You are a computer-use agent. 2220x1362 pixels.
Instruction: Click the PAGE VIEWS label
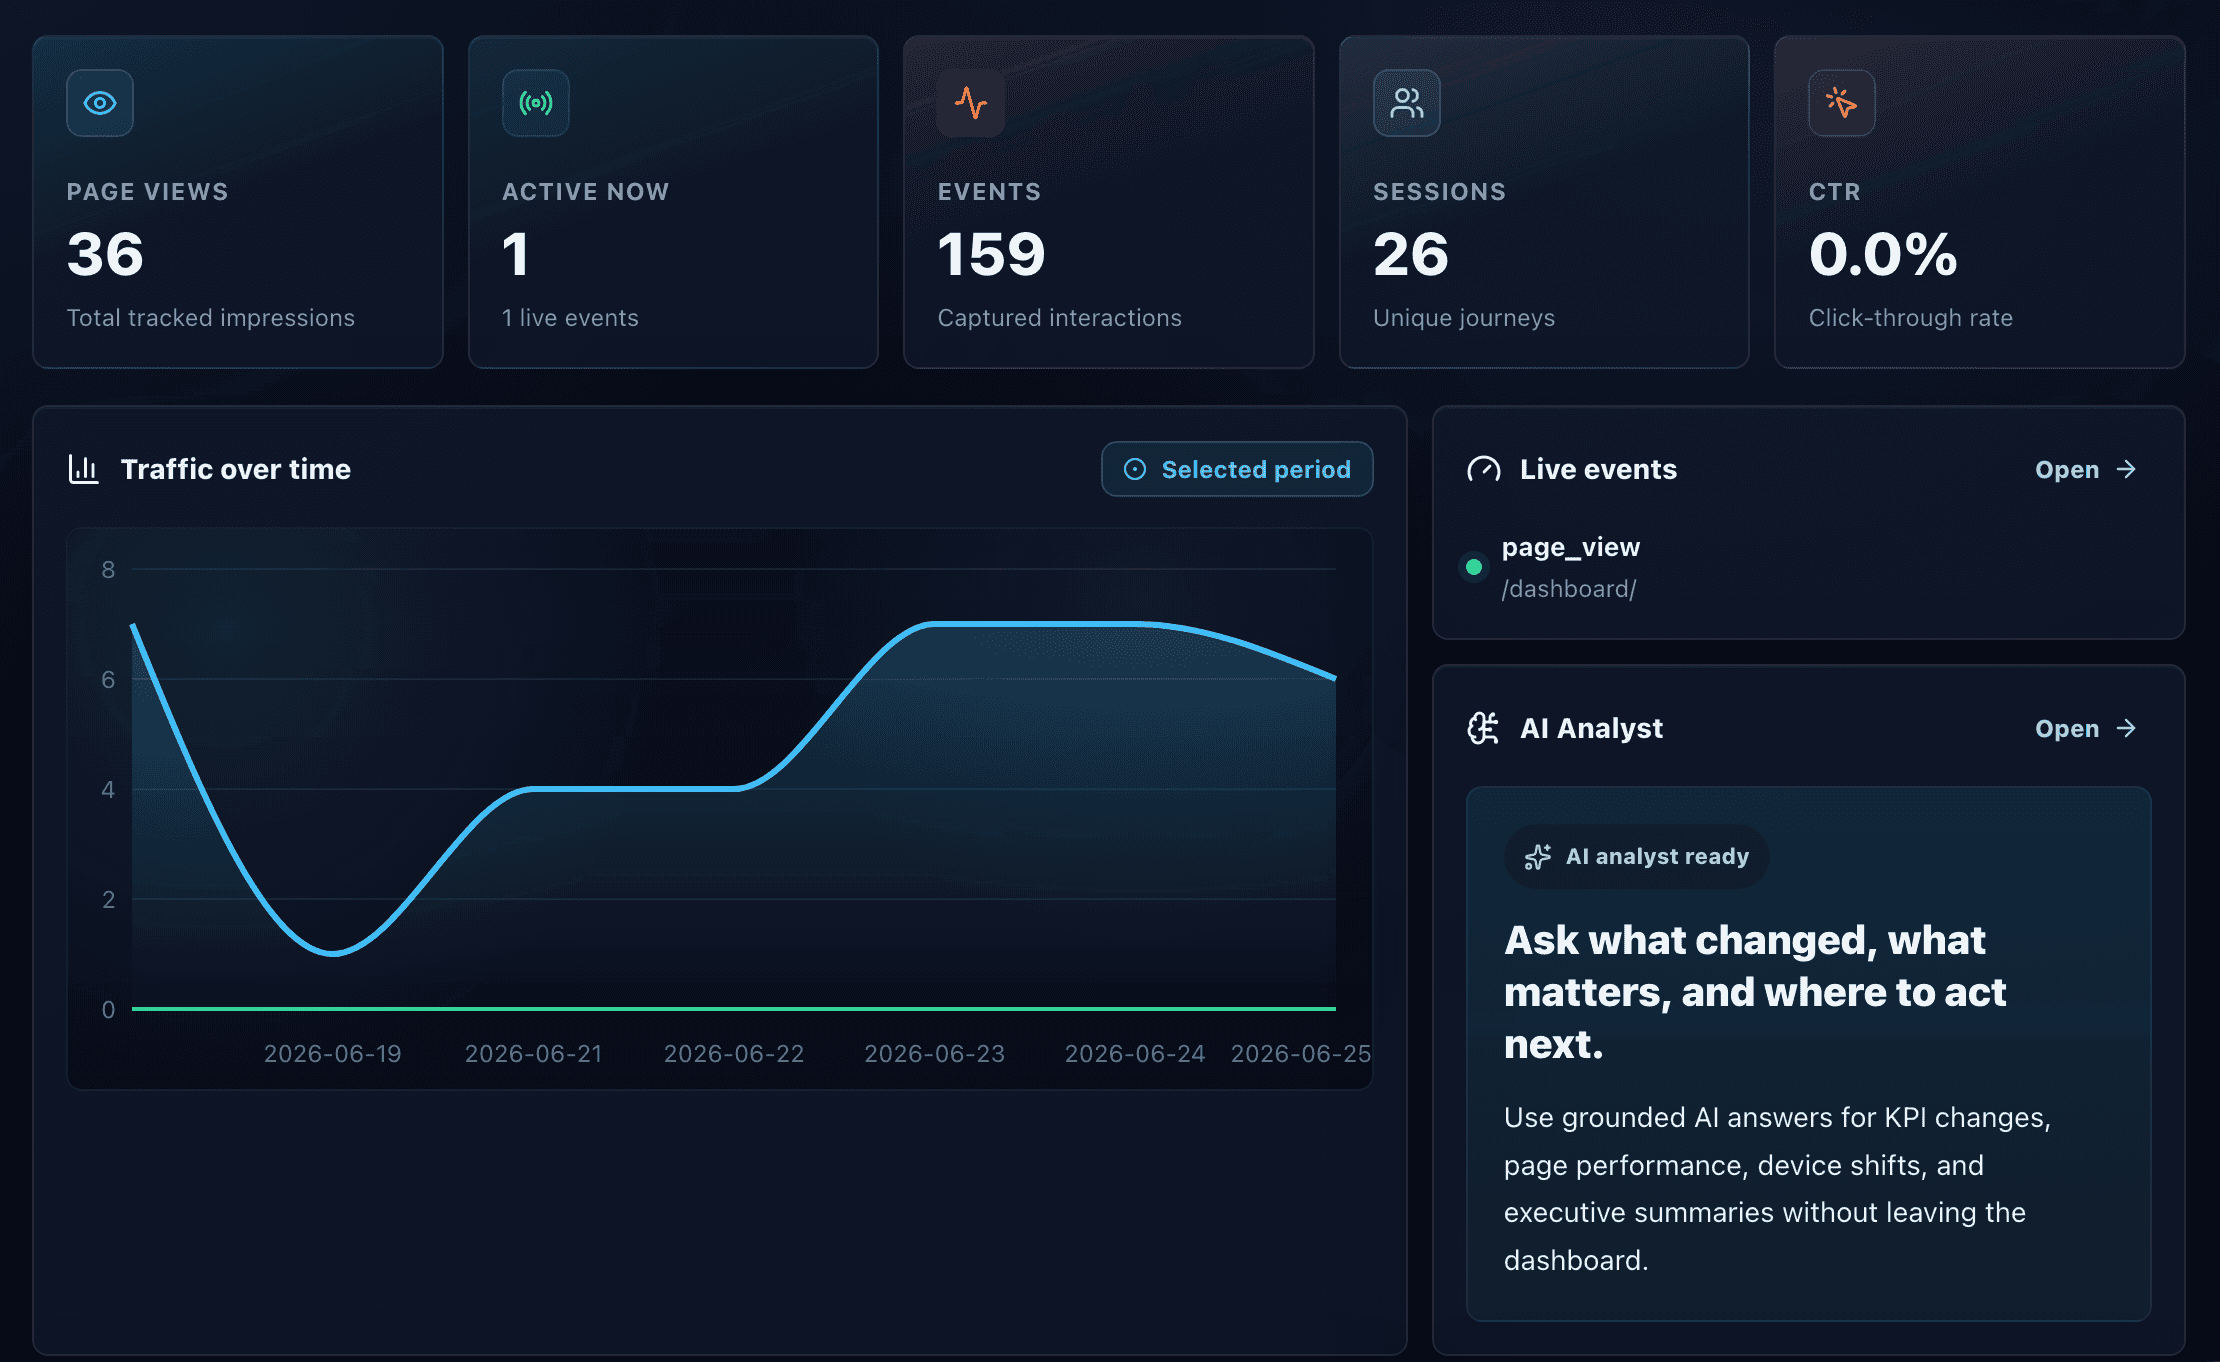pos(148,192)
